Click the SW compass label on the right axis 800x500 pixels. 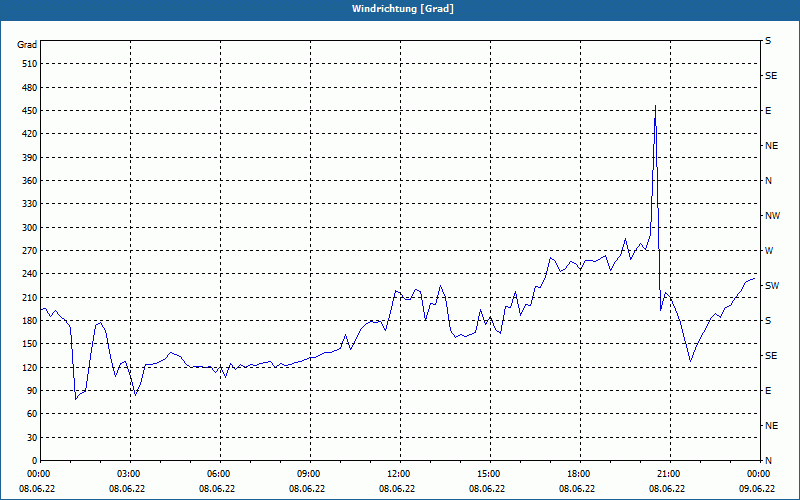coord(772,286)
